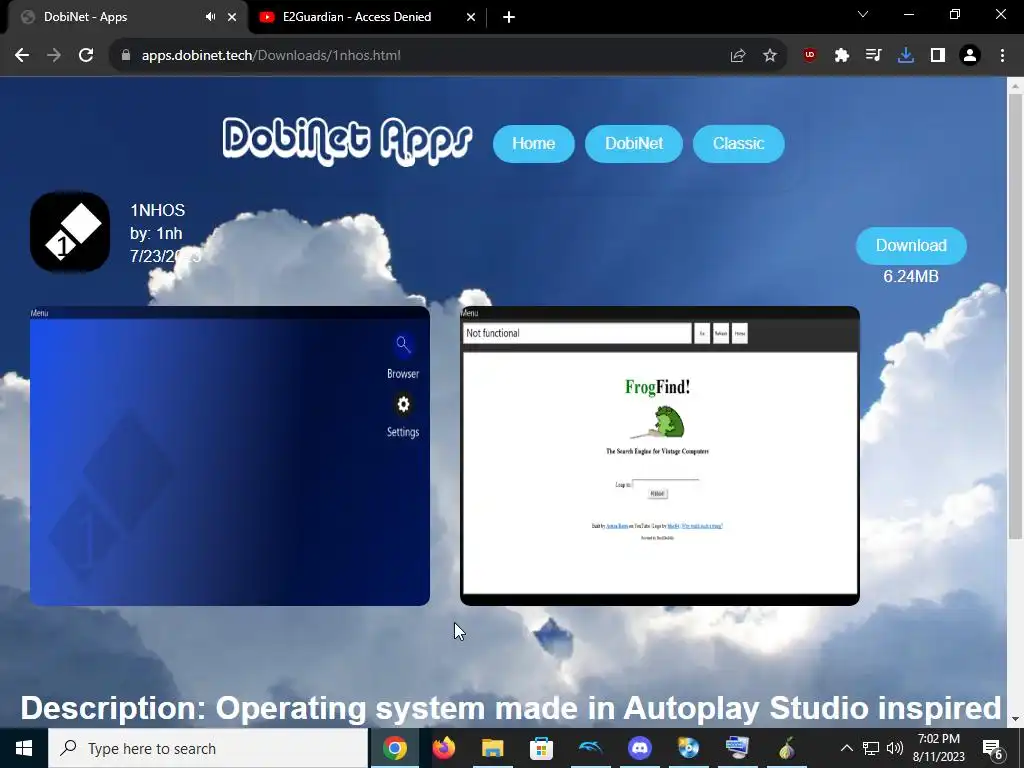Screen dimensions: 1024x768
Task: Mute the DobiNet Apps tab audio
Action: tap(210, 17)
